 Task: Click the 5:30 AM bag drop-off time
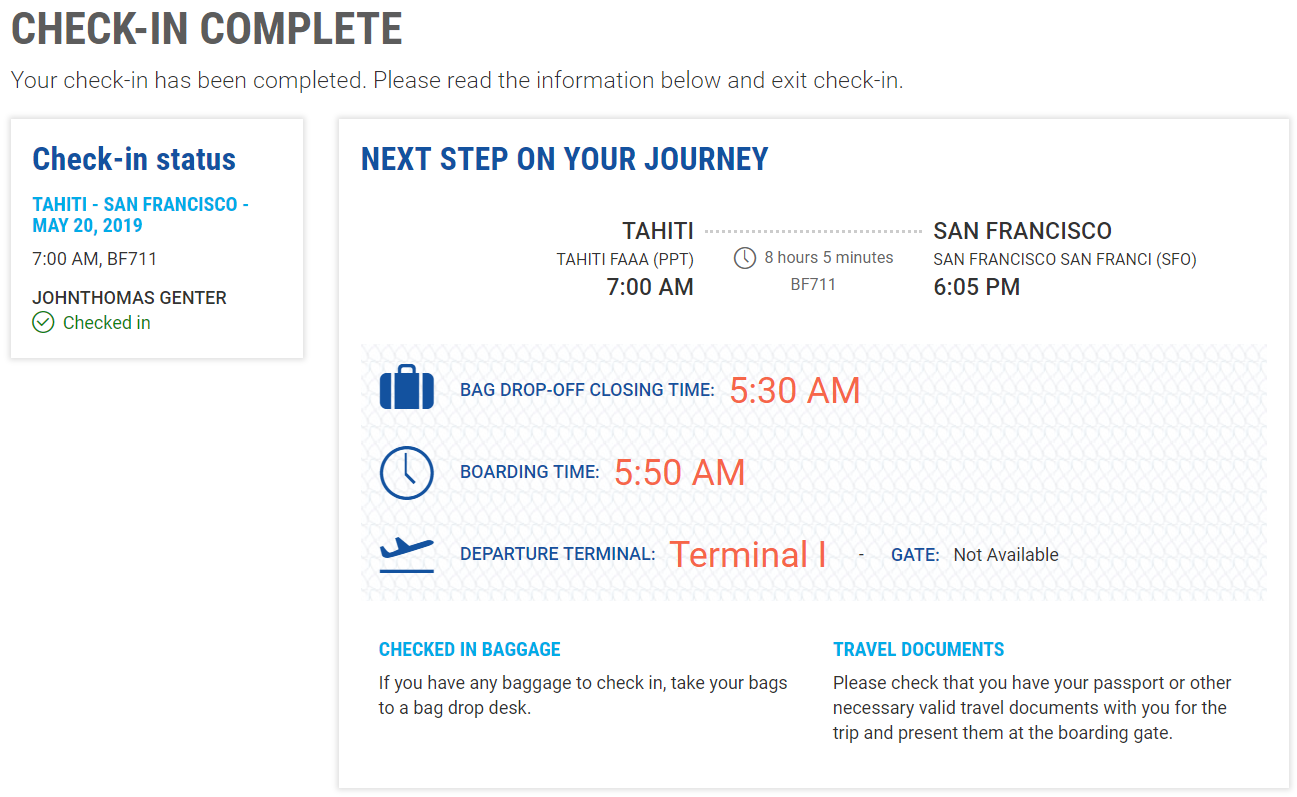click(x=794, y=390)
